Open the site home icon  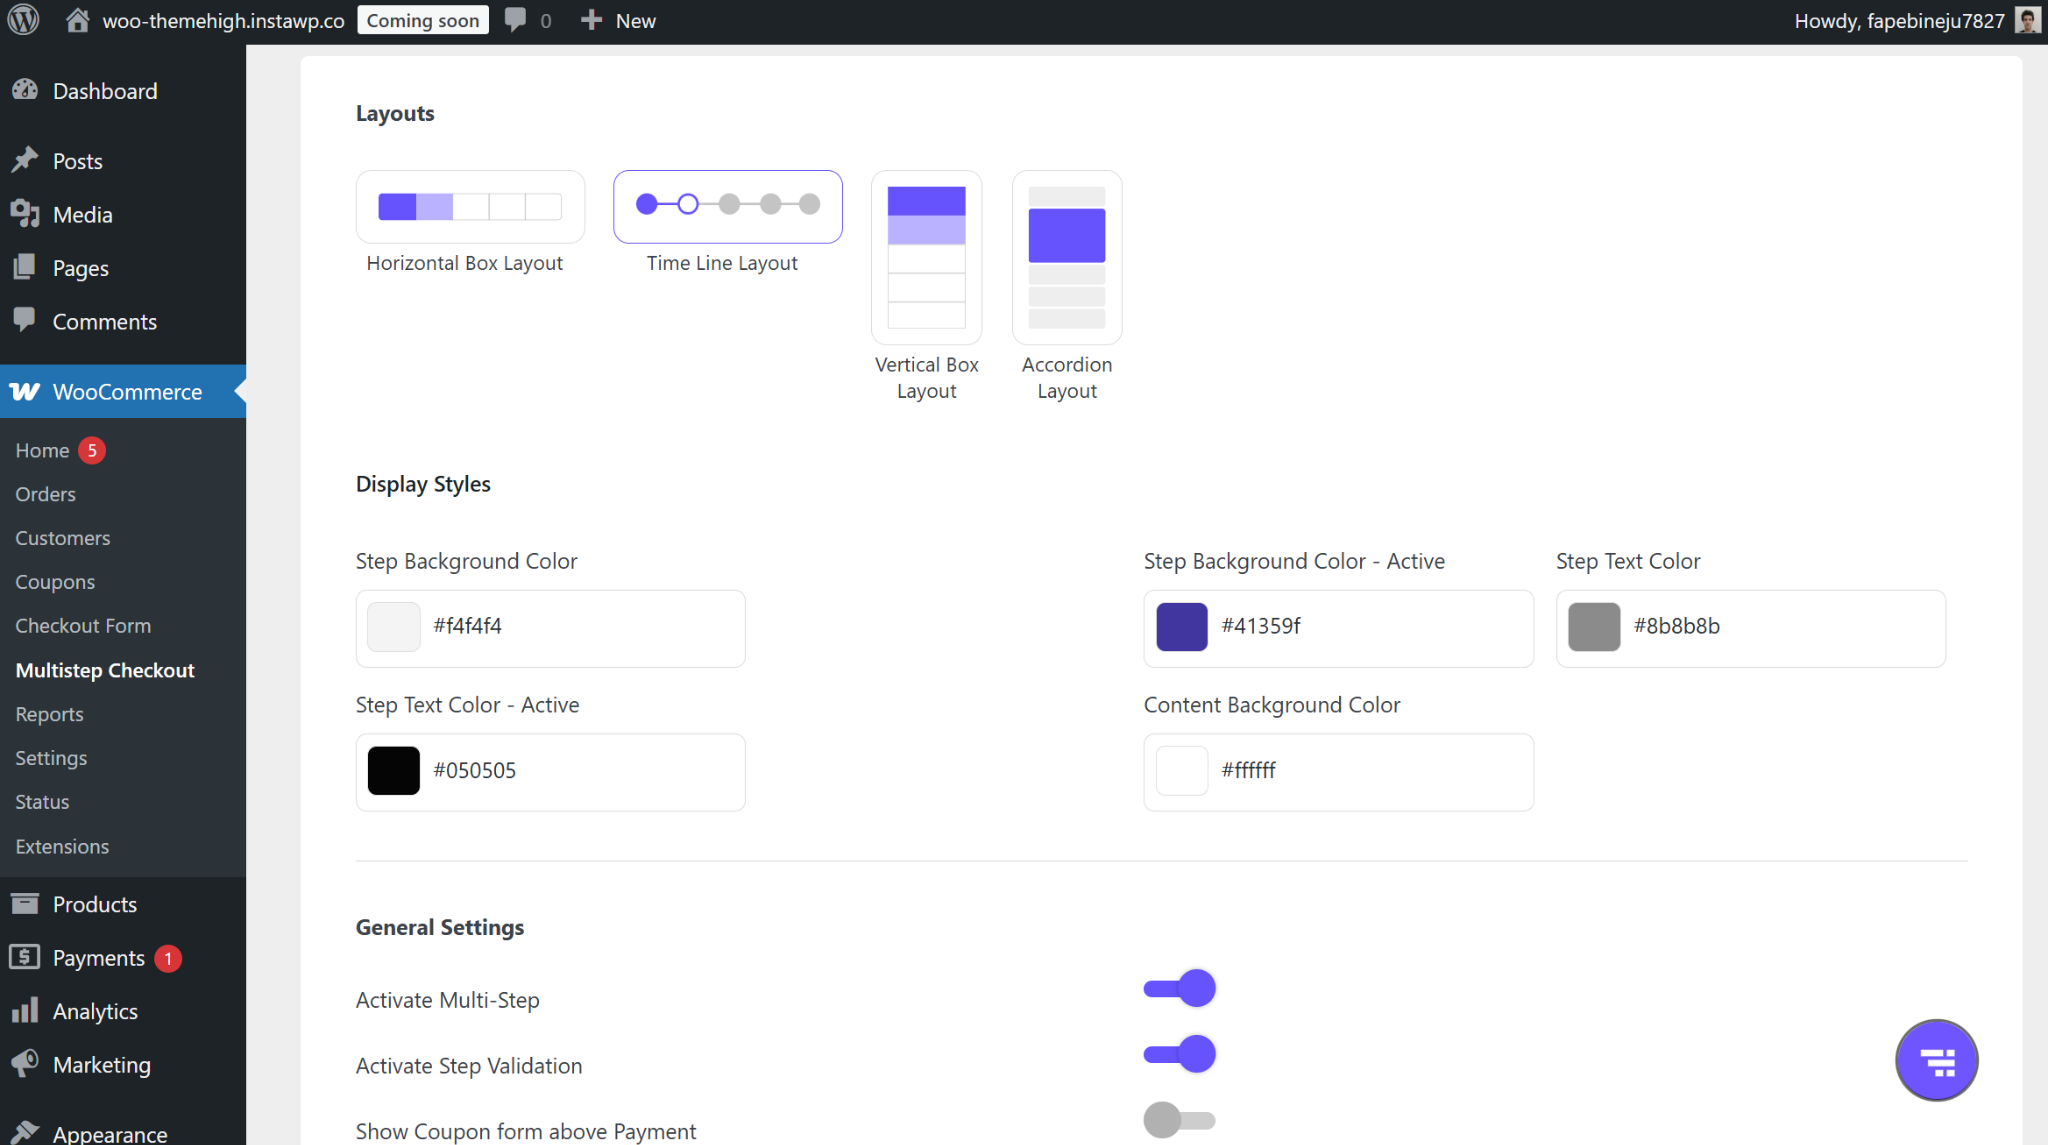pyautogui.click(x=77, y=20)
